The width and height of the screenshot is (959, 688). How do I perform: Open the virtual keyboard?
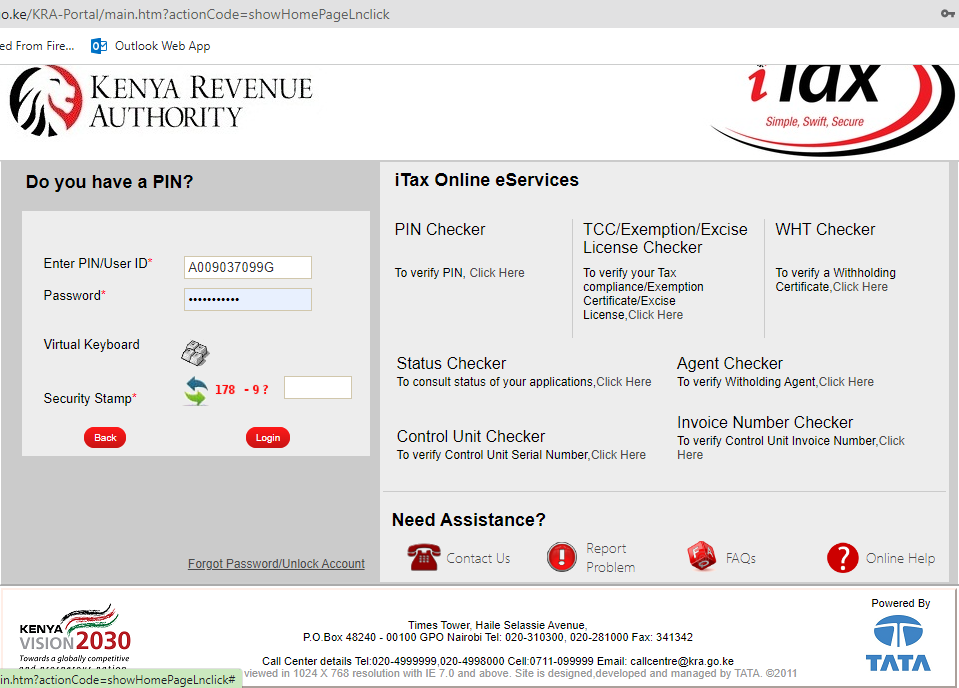pyautogui.click(x=195, y=353)
